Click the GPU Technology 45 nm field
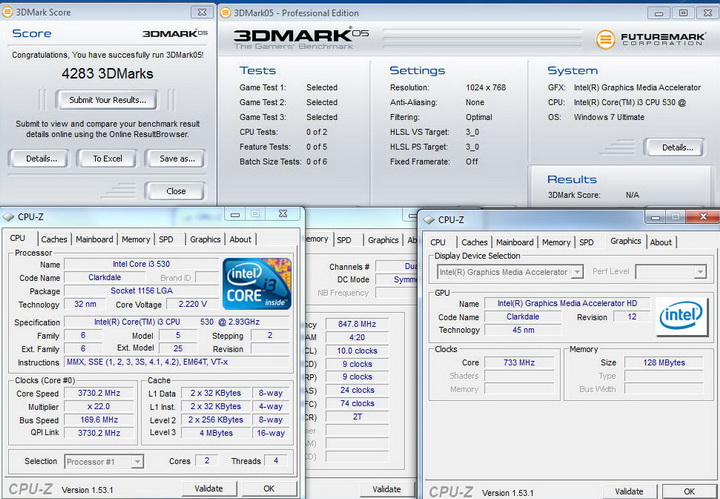Image resolution: width=720 pixels, height=499 pixels. [523, 330]
